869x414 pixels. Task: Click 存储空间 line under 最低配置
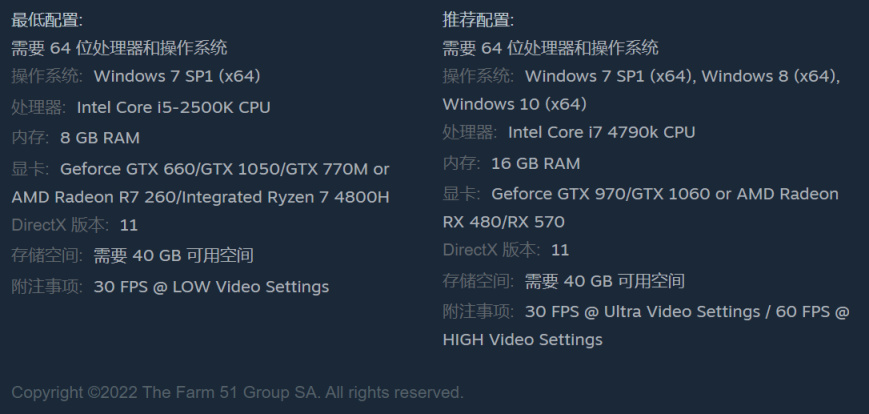tap(132, 256)
